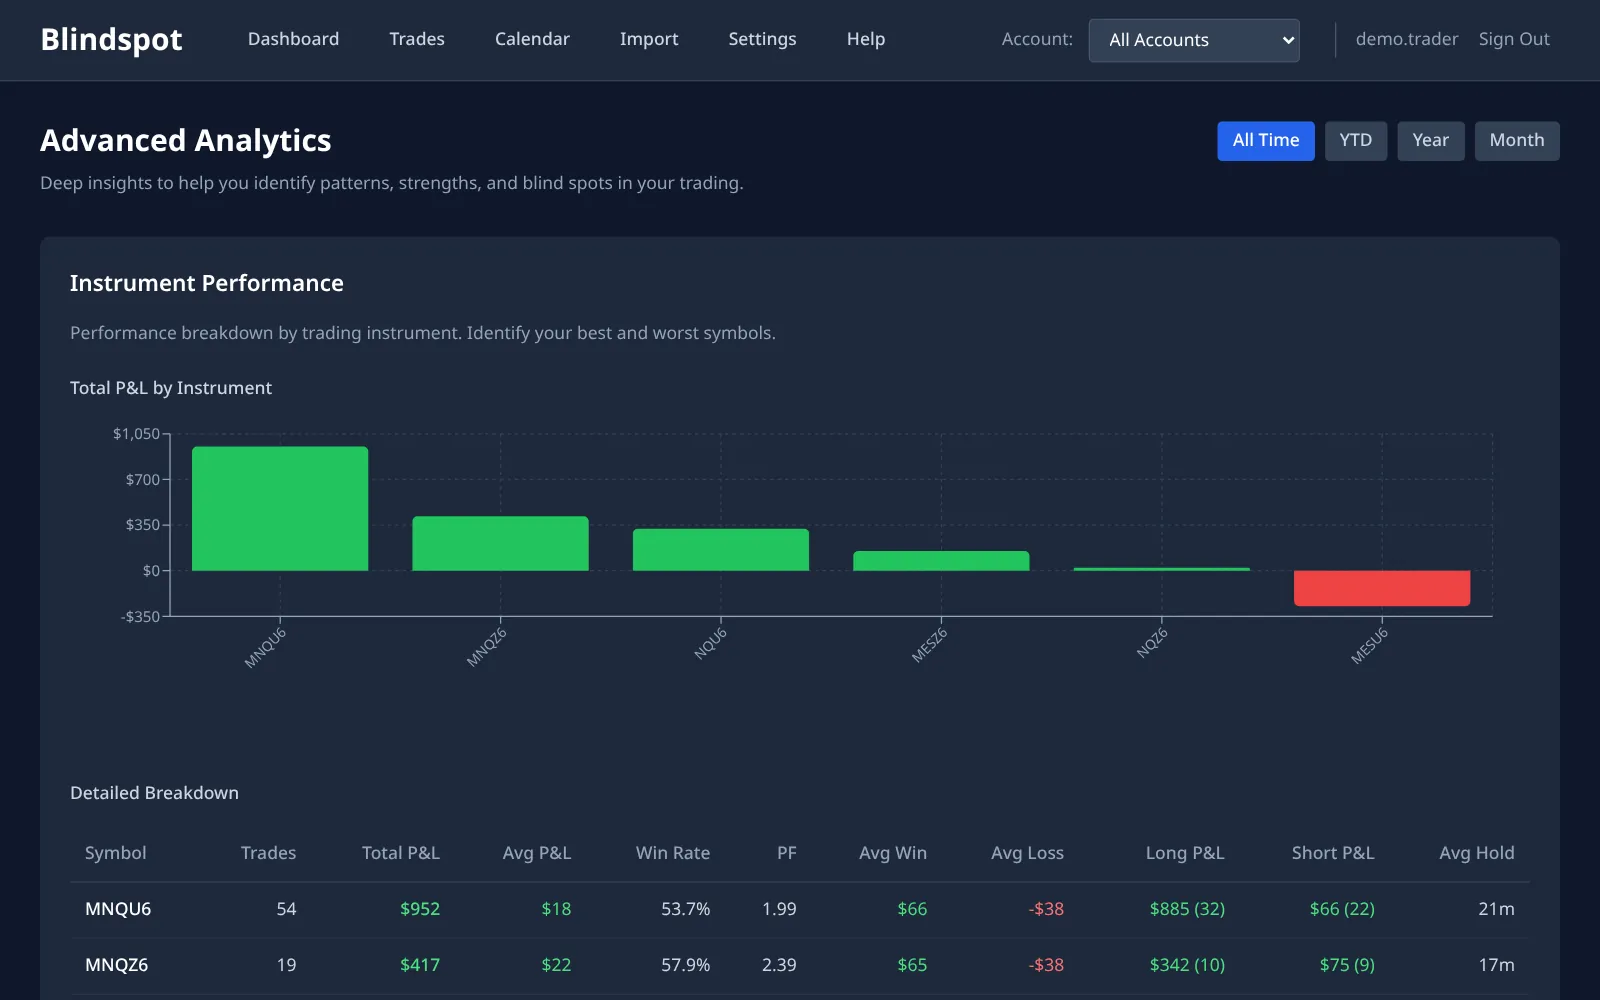Screen dimensions: 1600x1000
Task: Go to the Trades page
Action: pos(417,39)
